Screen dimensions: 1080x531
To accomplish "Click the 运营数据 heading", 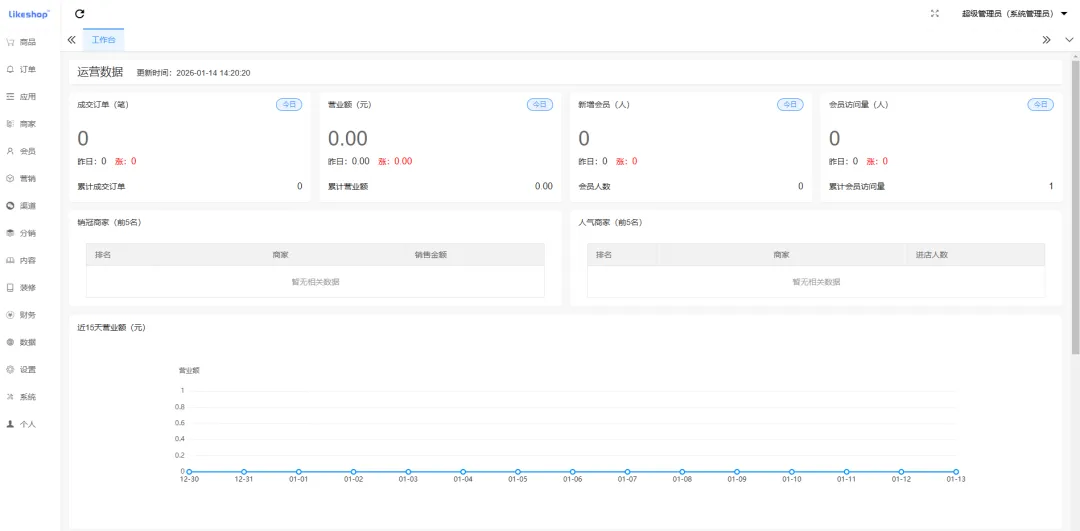I will click(x=101, y=72).
